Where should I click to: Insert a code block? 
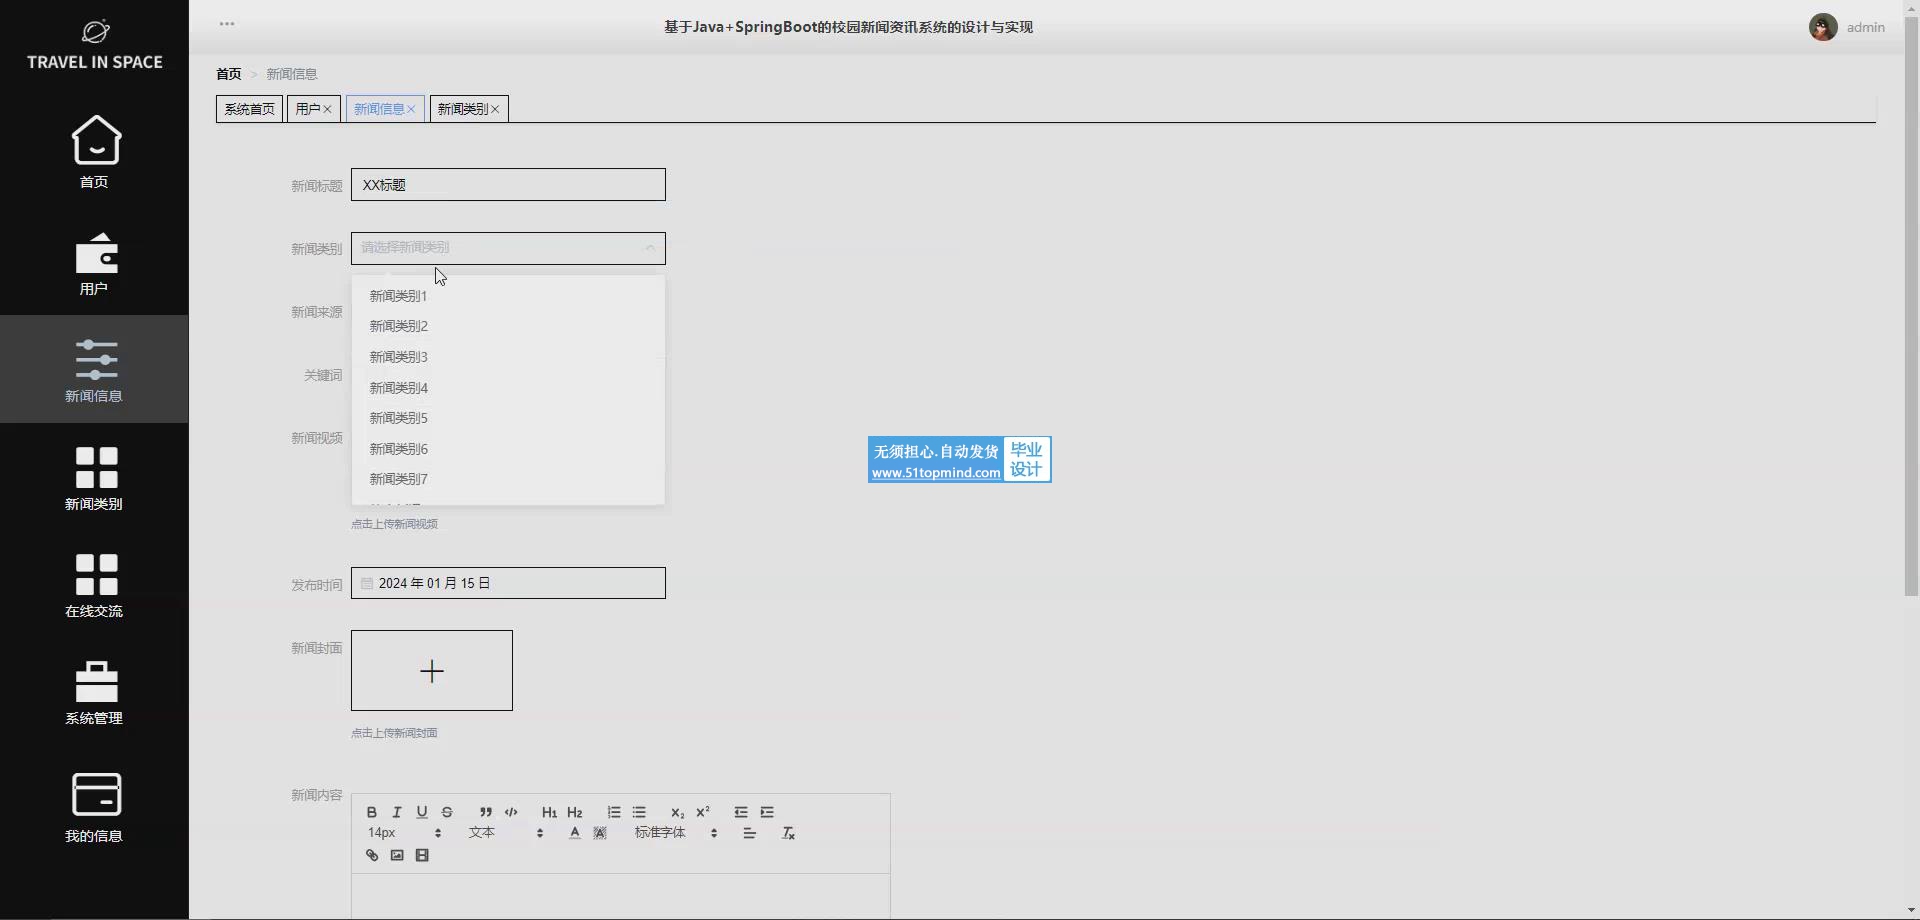tap(511, 812)
